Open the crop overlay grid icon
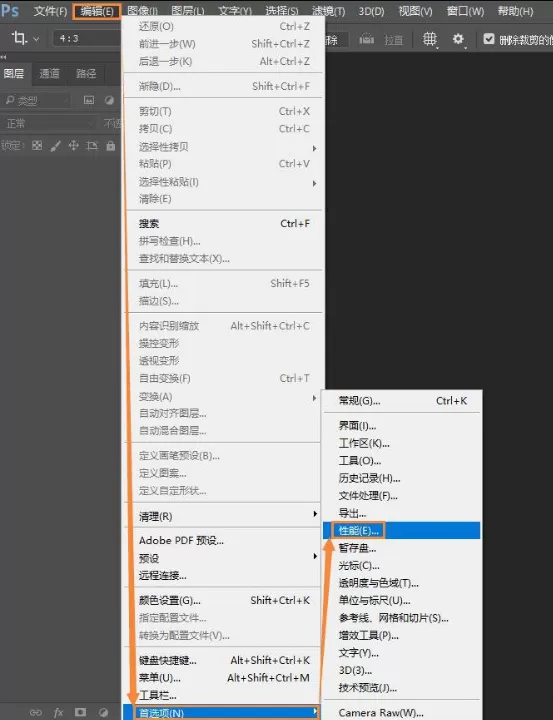 click(x=430, y=39)
